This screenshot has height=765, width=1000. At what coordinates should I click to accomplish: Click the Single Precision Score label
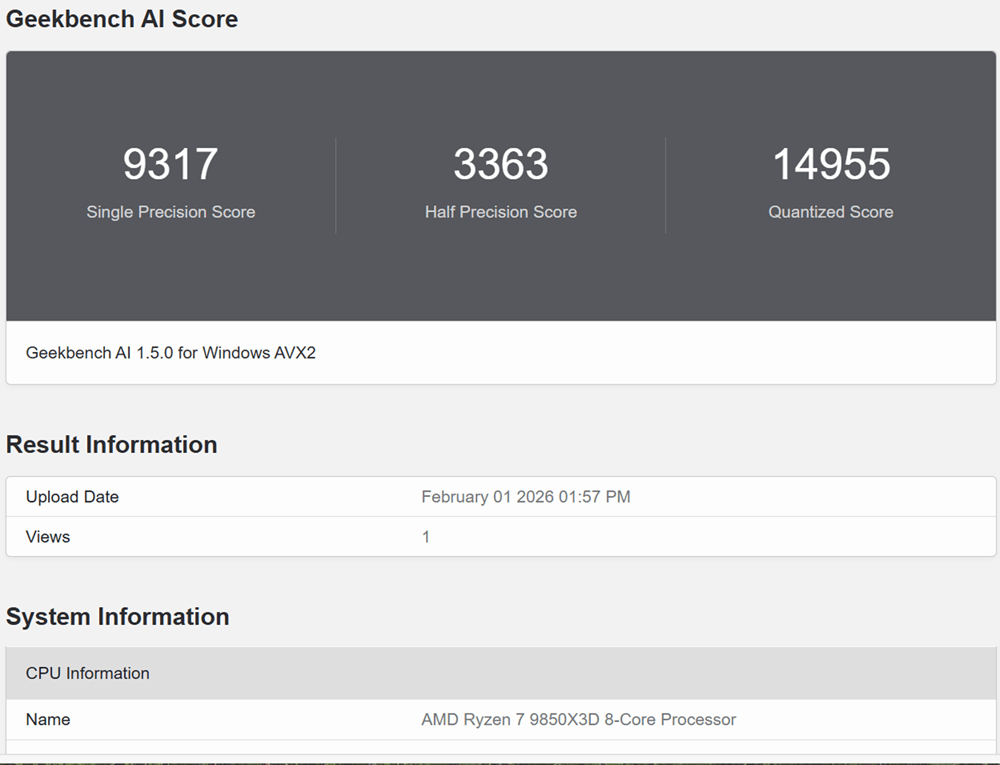[x=170, y=212]
